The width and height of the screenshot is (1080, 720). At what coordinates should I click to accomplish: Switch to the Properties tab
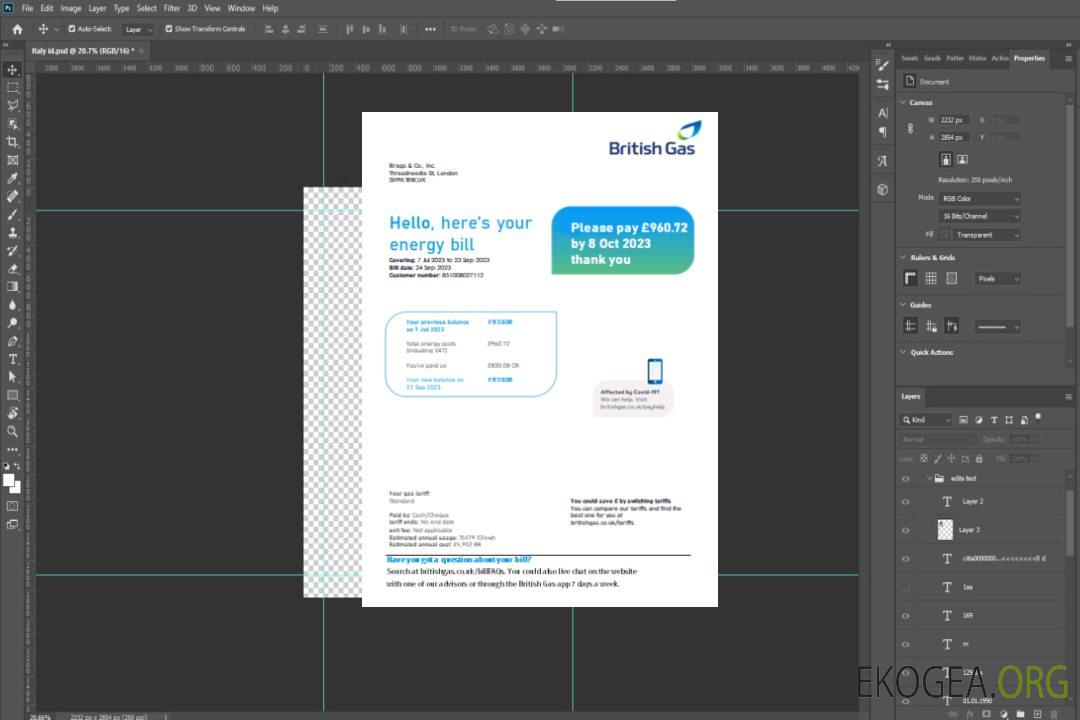click(x=1029, y=59)
